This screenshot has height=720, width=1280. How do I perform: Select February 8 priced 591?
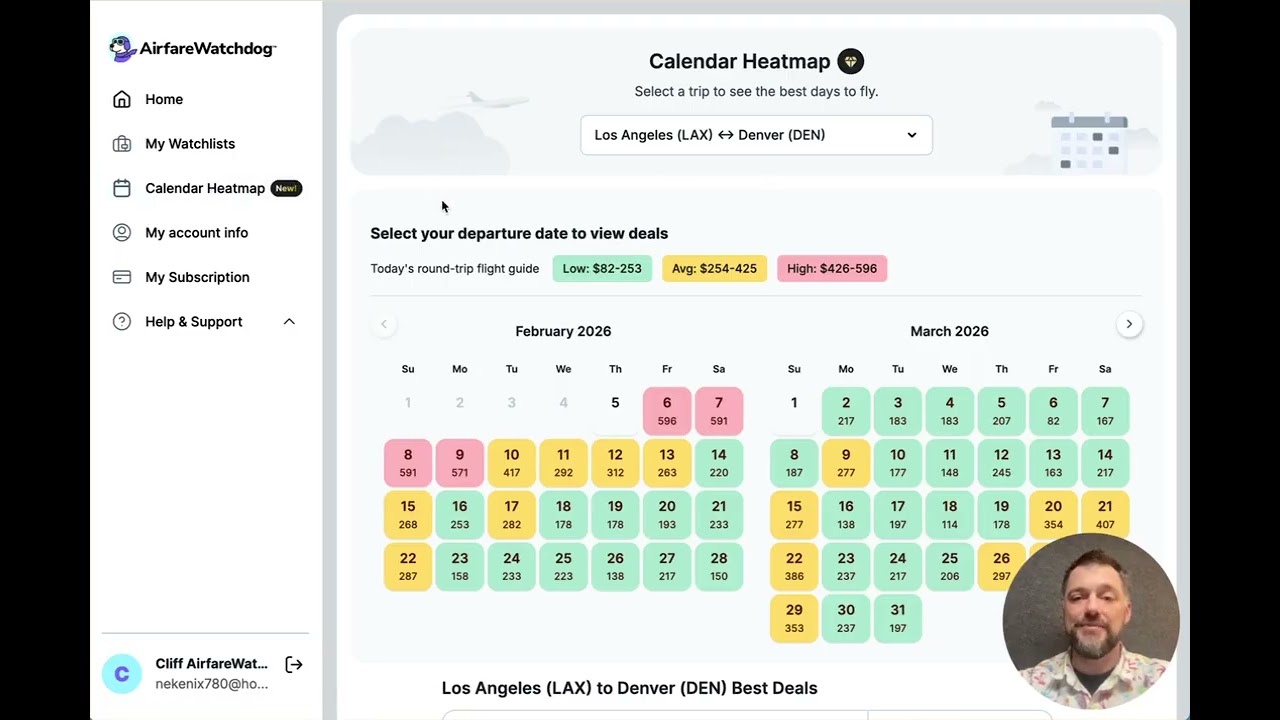tap(408, 463)
